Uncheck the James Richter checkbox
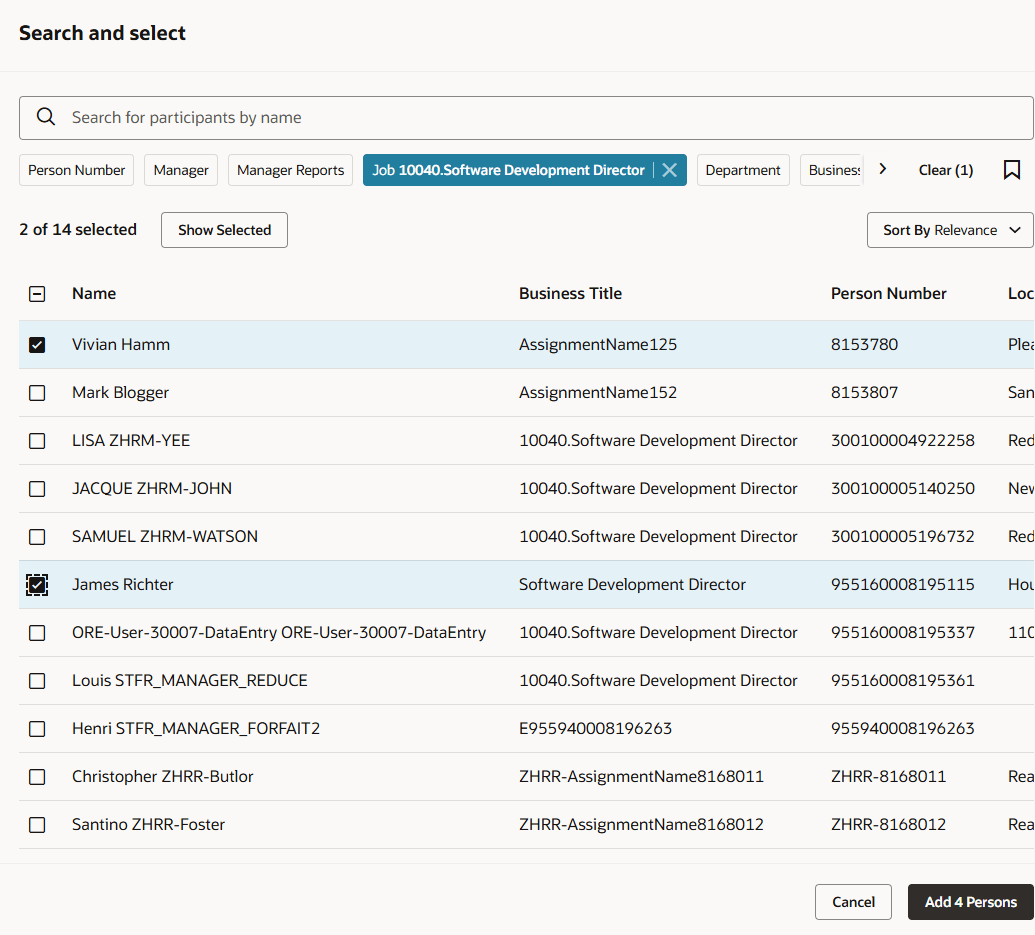Screen dimensions: 1035x935 point(37,585)
